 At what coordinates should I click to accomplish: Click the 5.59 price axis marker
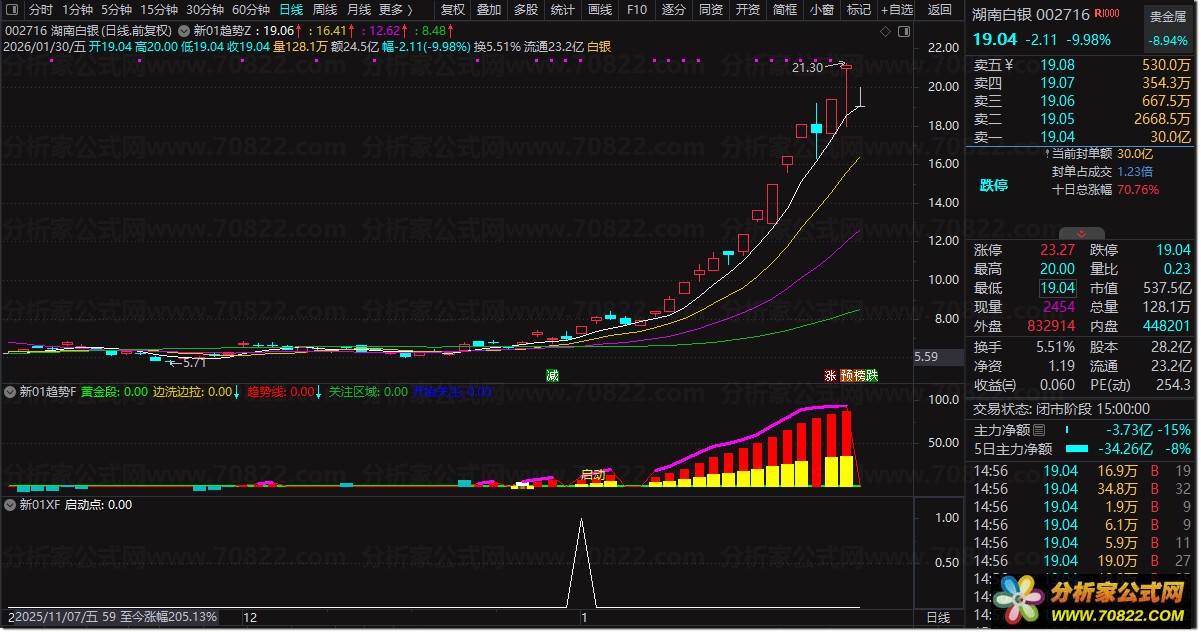pyautogui.click(x=926, y=357)
